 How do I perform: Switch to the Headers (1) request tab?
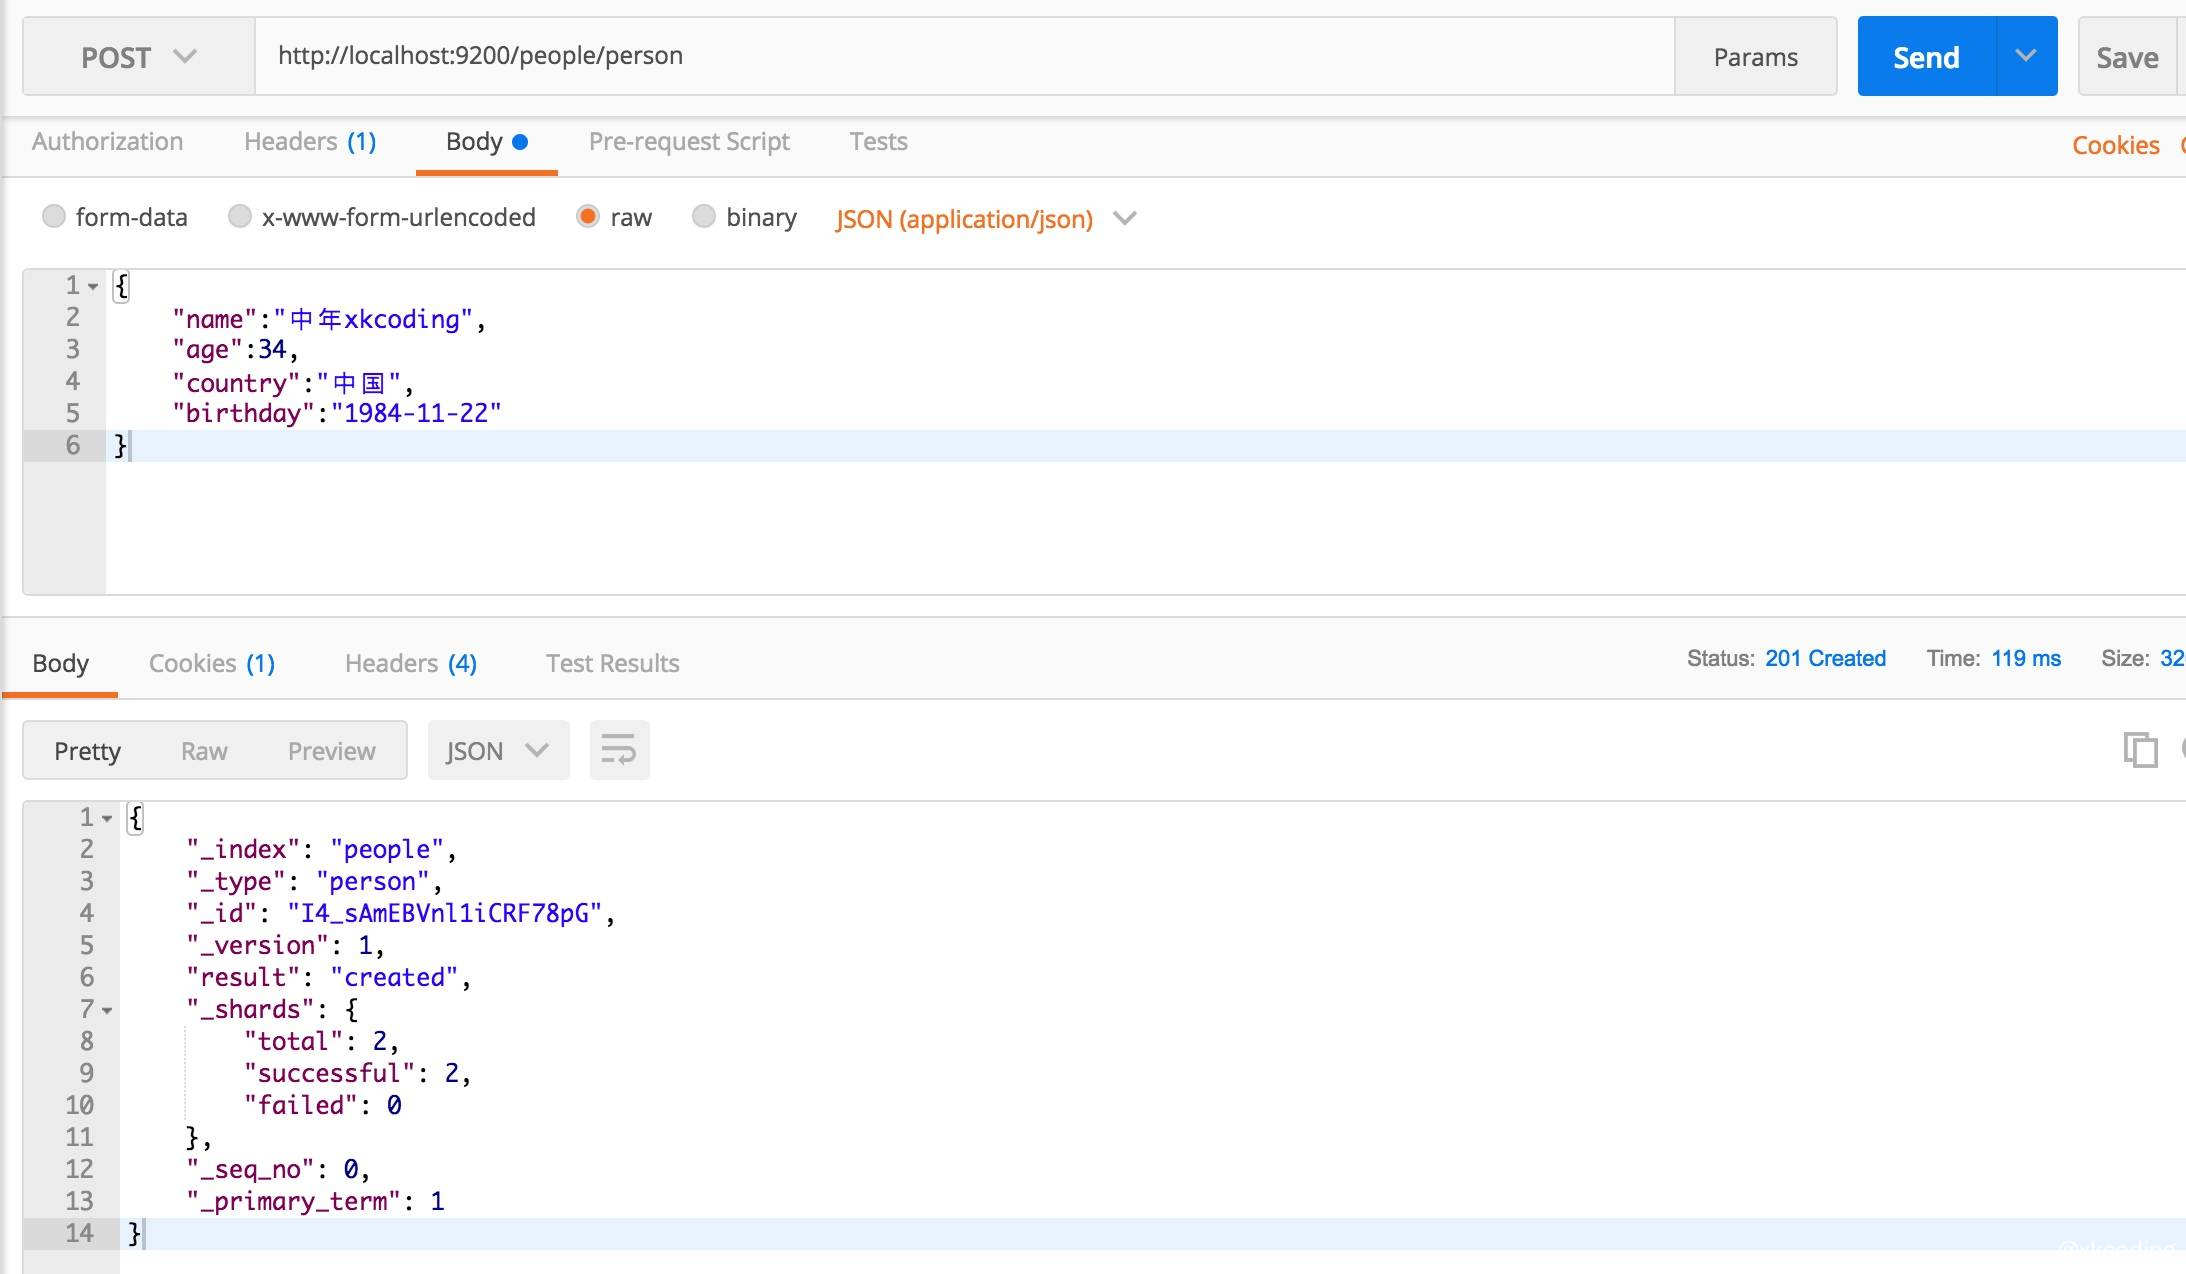pos(310,142)
